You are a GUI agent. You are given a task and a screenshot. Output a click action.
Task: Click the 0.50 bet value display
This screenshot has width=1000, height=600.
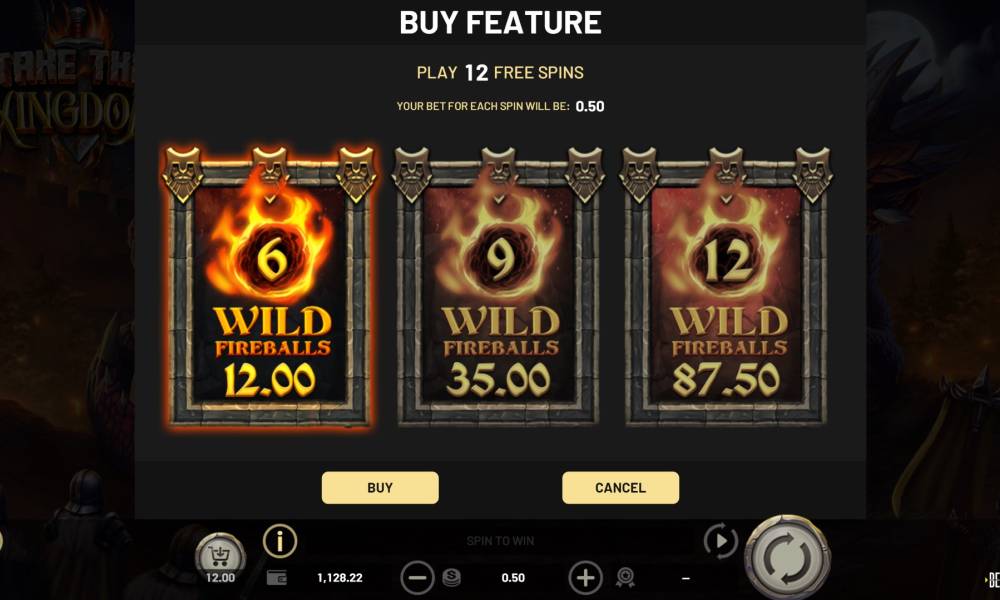coord(513,578)
